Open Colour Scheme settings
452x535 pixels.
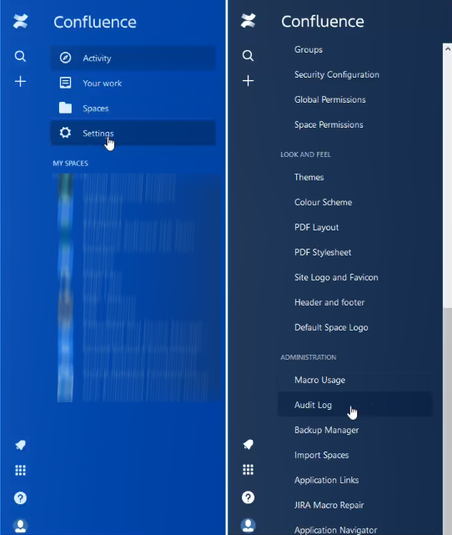pos(323,202)
